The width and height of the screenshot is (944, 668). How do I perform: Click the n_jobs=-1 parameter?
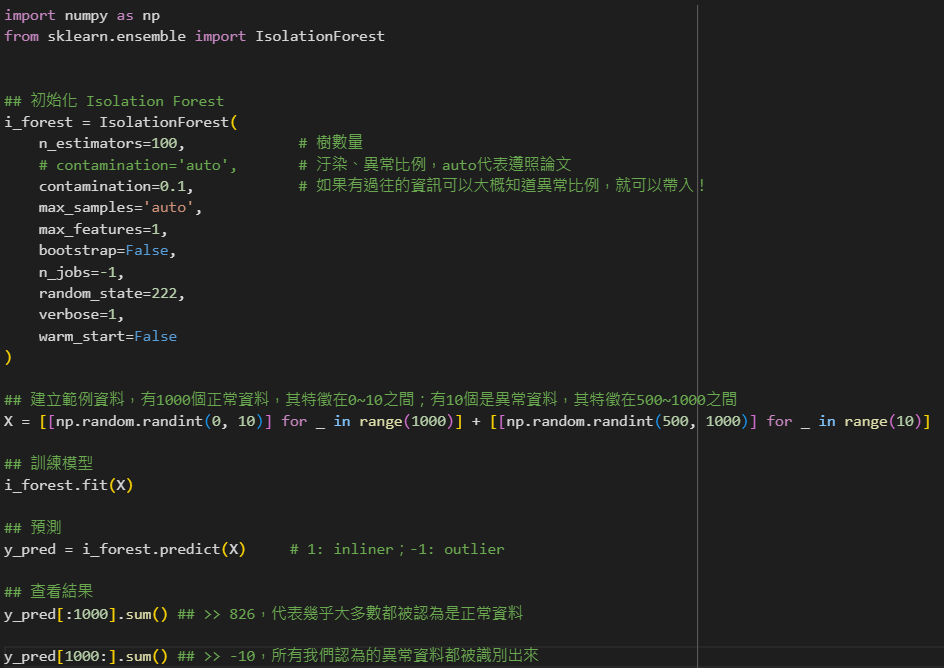click(x=82, y=272)
